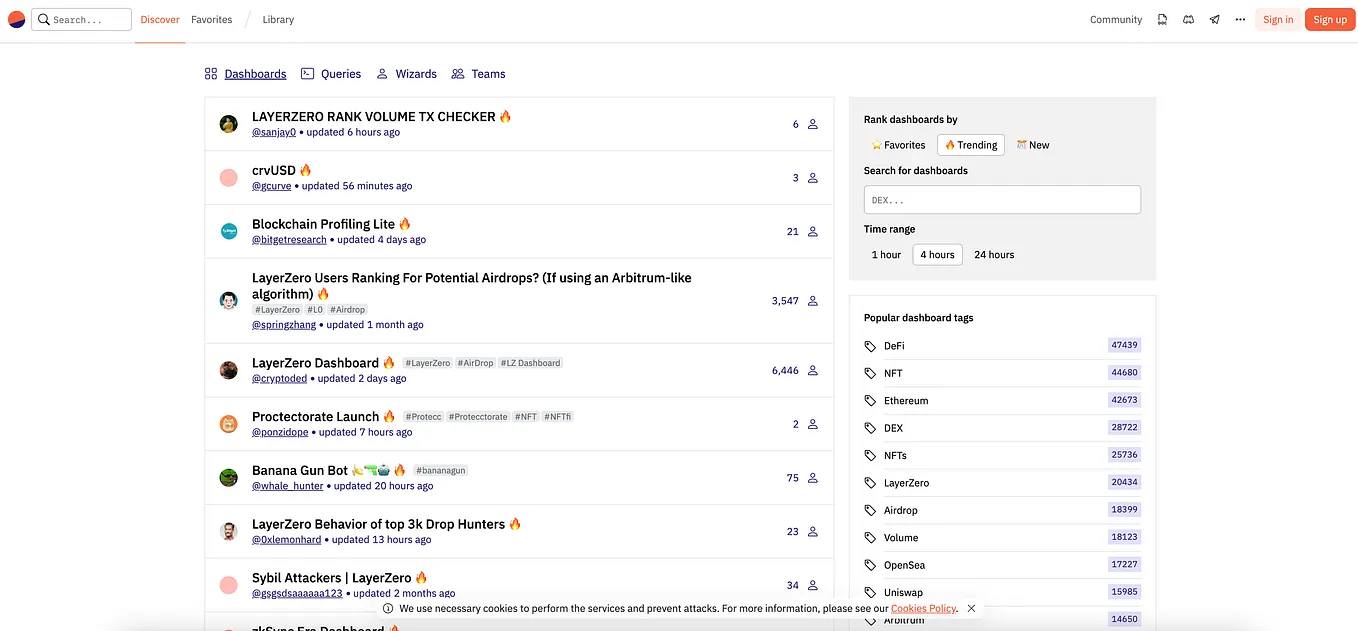1358x631 pixels.
Task: Open Discover in top navigation
Action: [x=160, y=20]
